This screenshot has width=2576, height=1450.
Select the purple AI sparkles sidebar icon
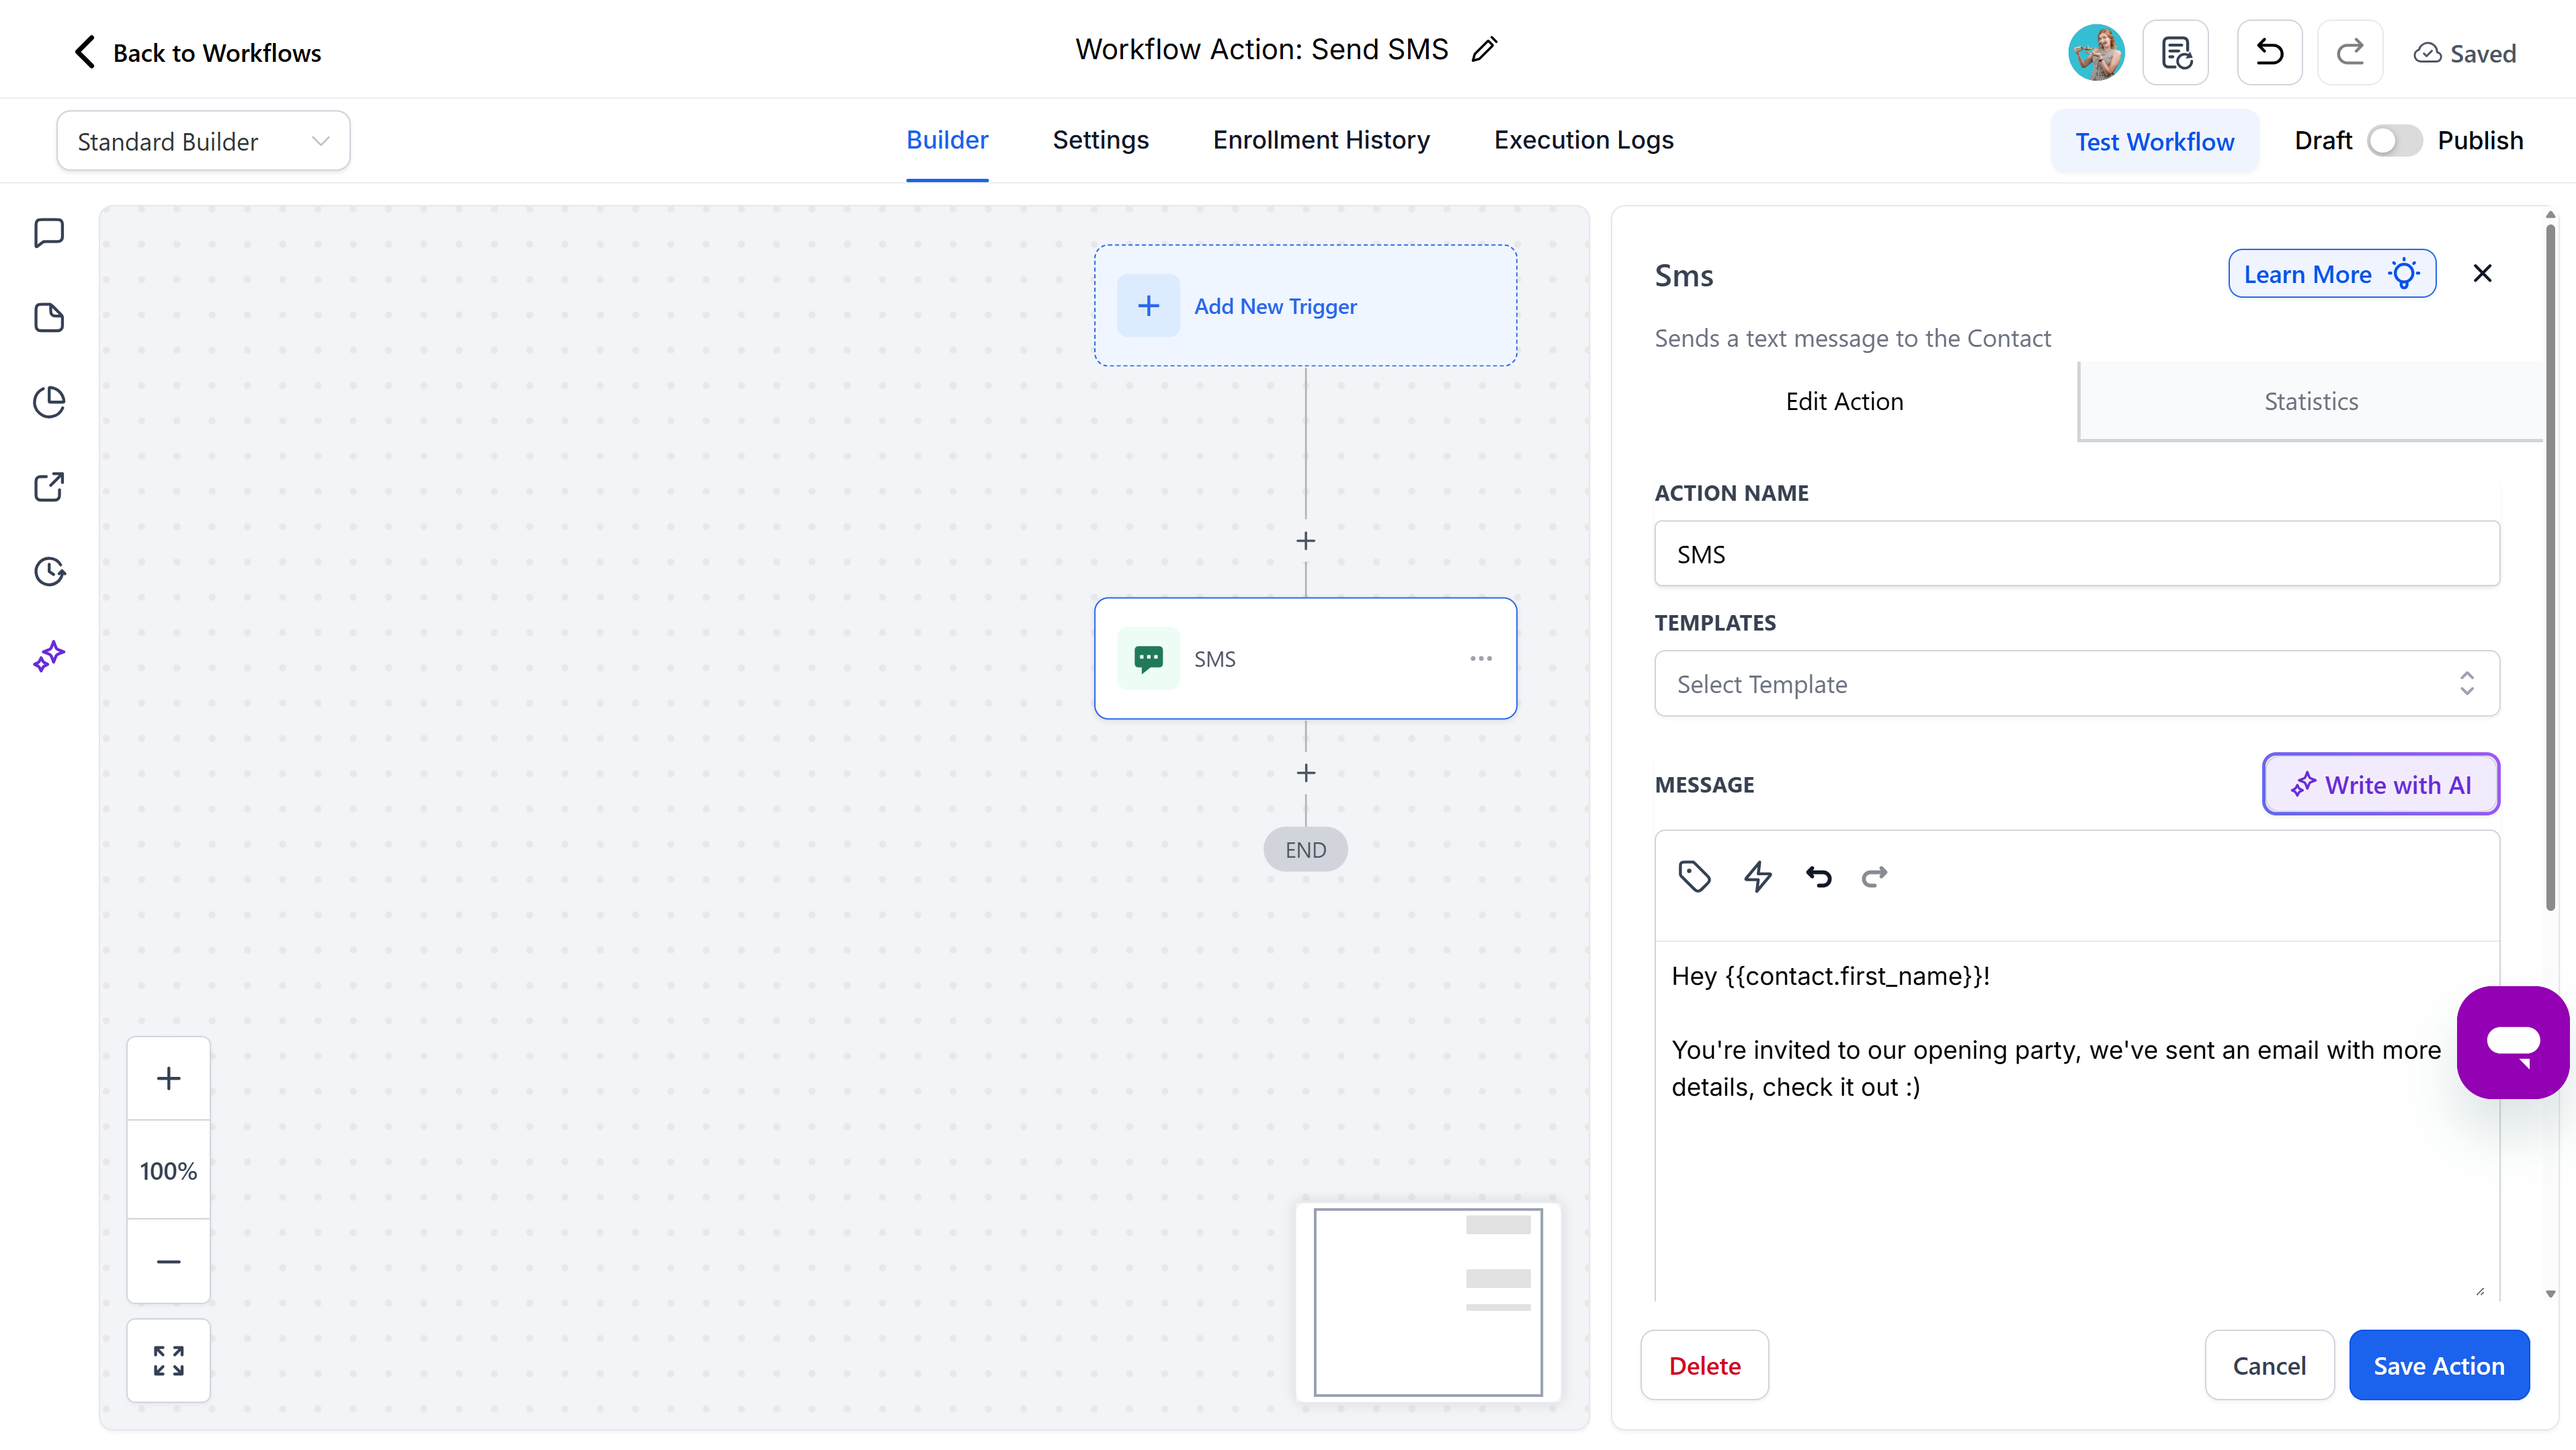point(49,656)
